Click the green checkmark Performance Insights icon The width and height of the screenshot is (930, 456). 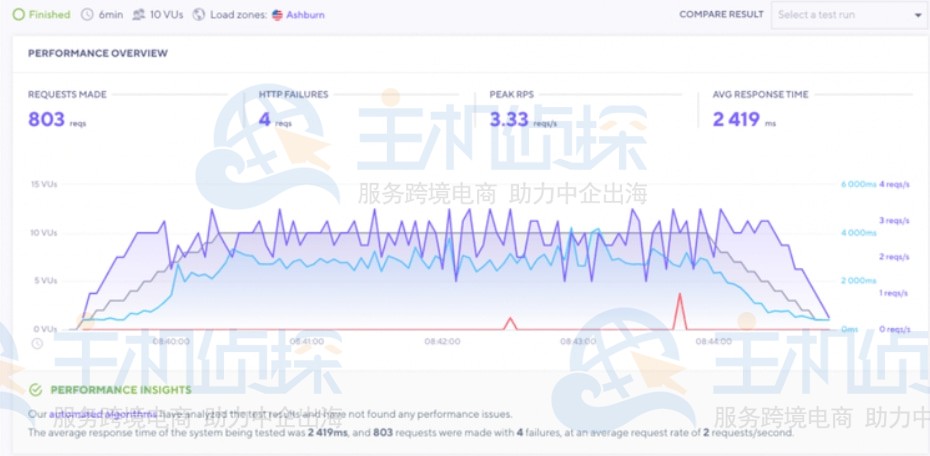coord(36,390)
